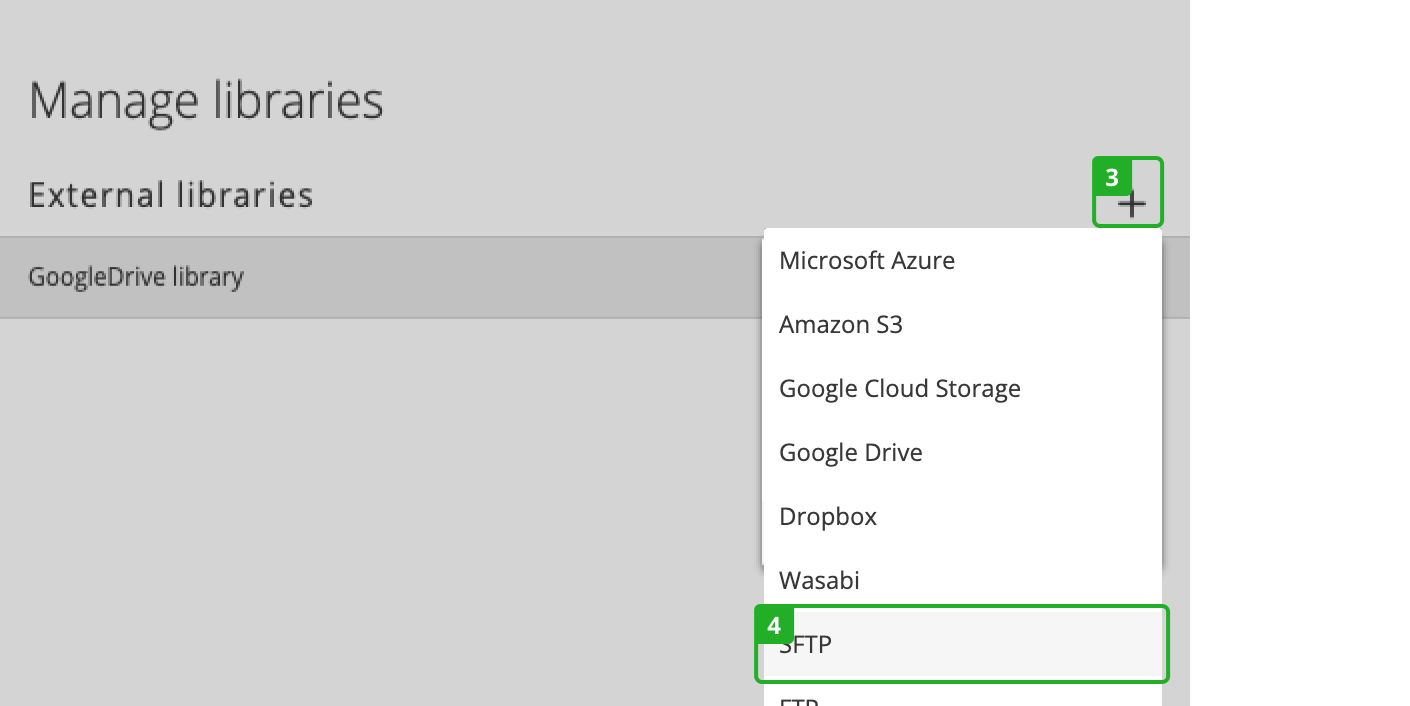This screenshot has height=706, width=1410.
Task: Click the FTP entry at the menu bottom
Action: click(x=800, y=700)
